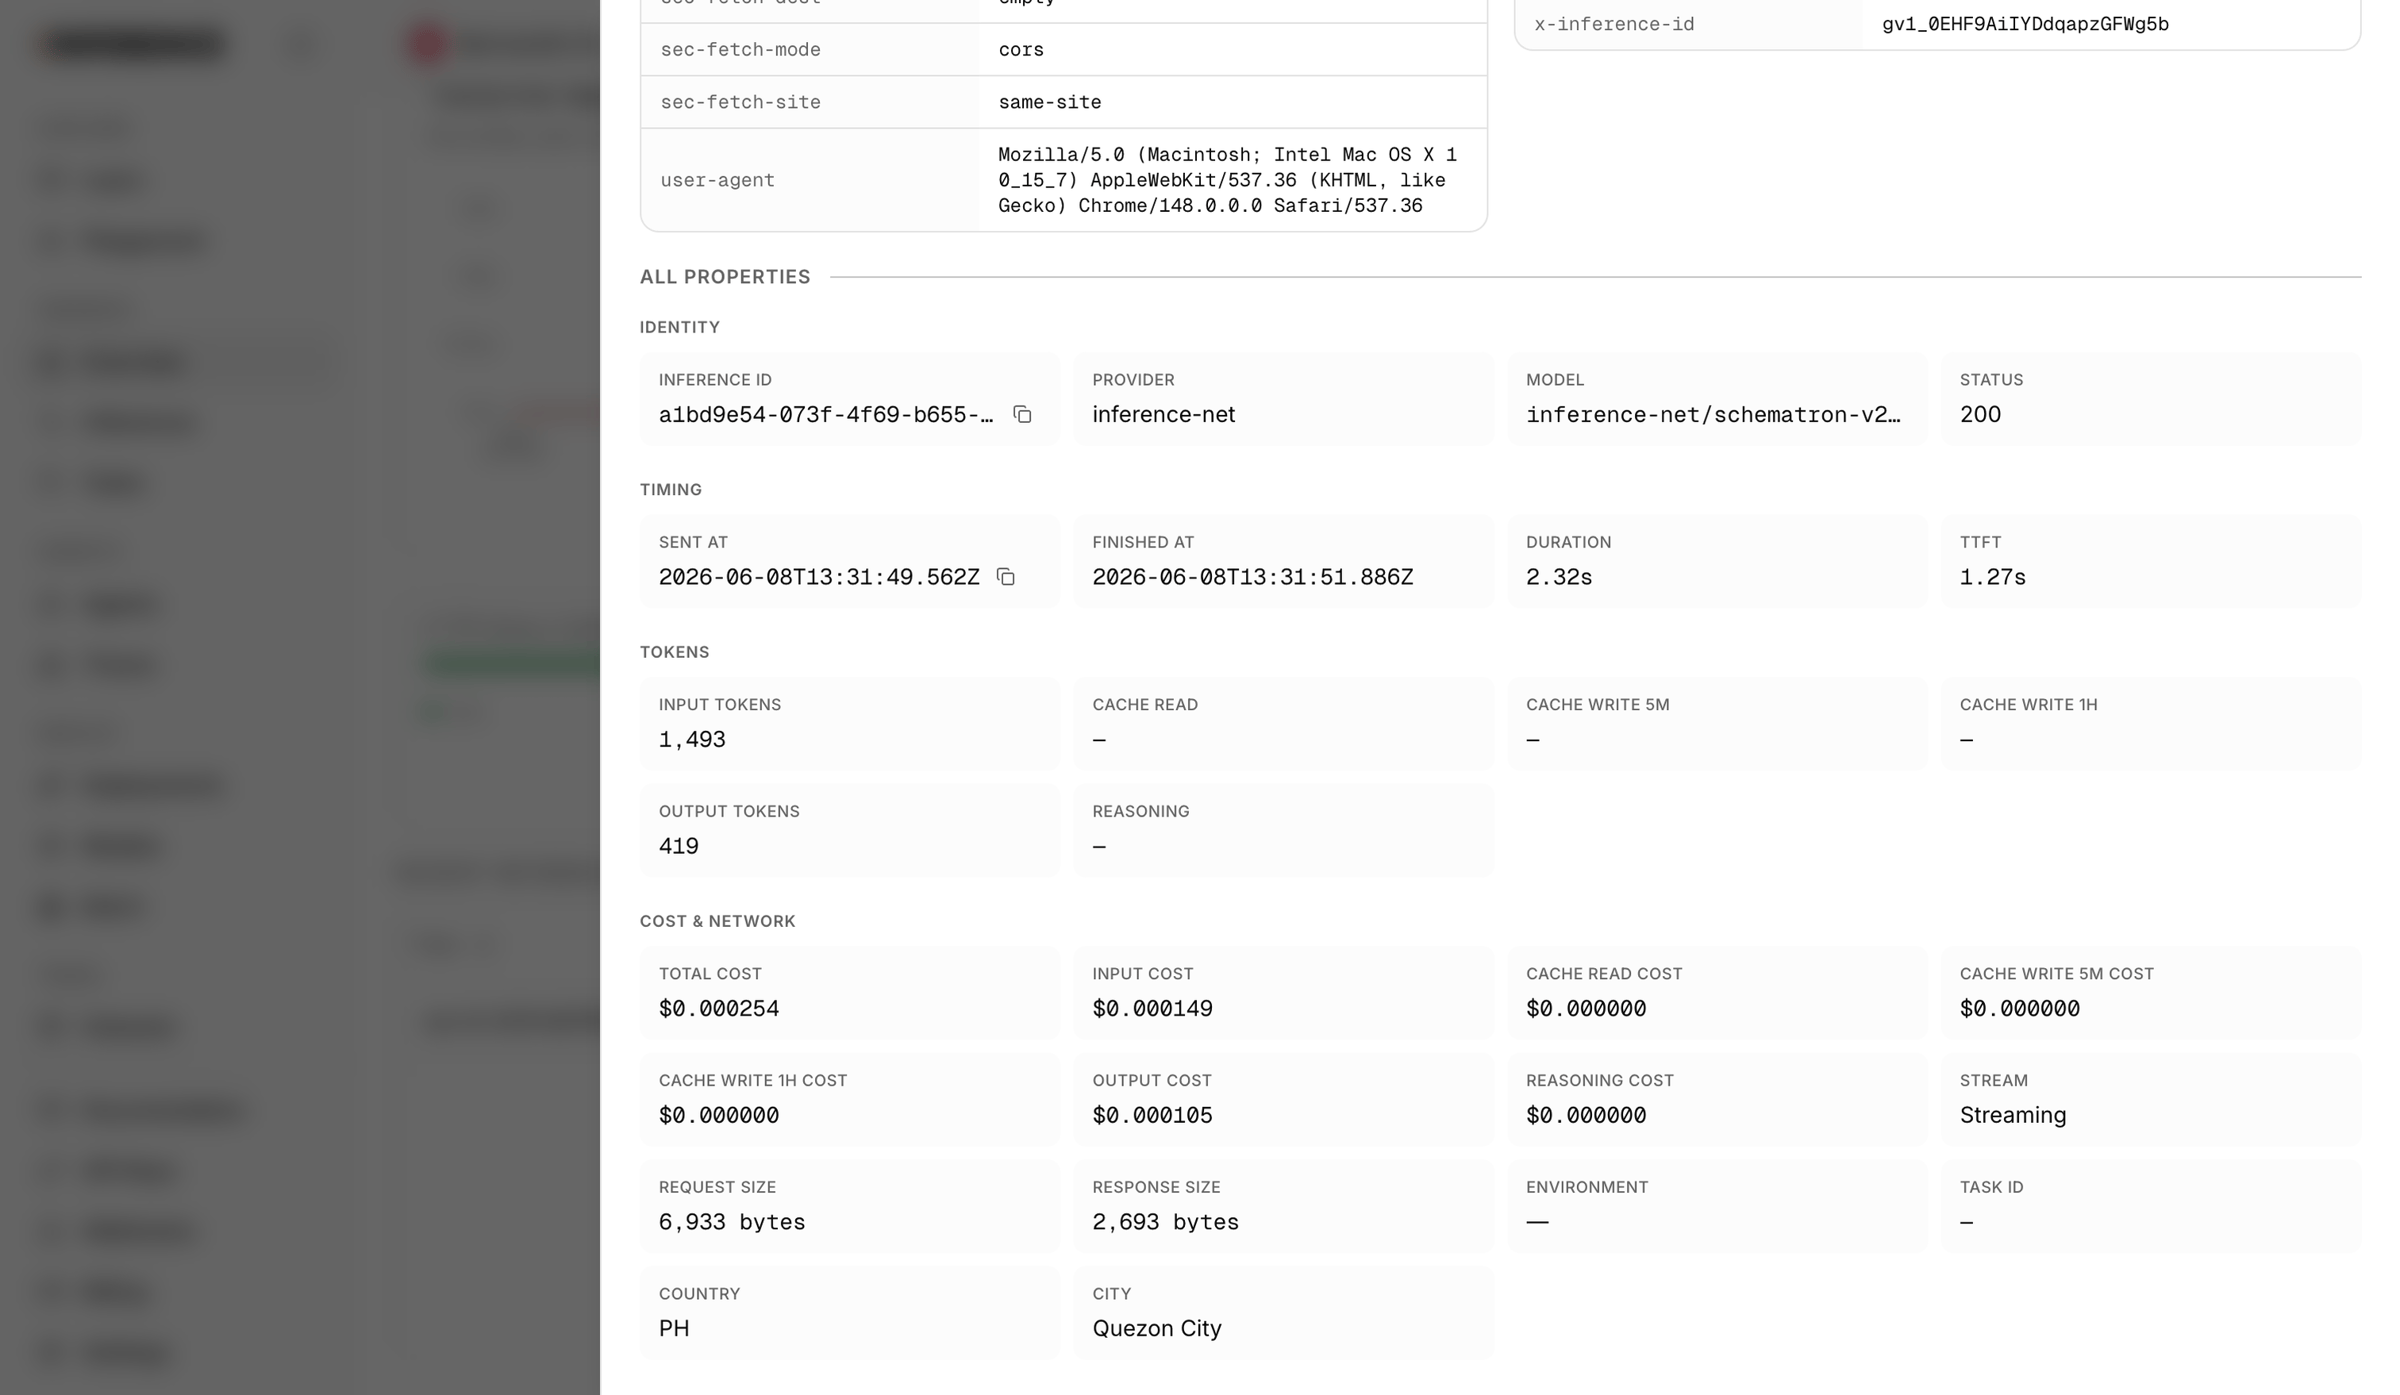Select the Total Cost $0.000254
The height and width of the screenshot is (1395, 2400).
718,1008
